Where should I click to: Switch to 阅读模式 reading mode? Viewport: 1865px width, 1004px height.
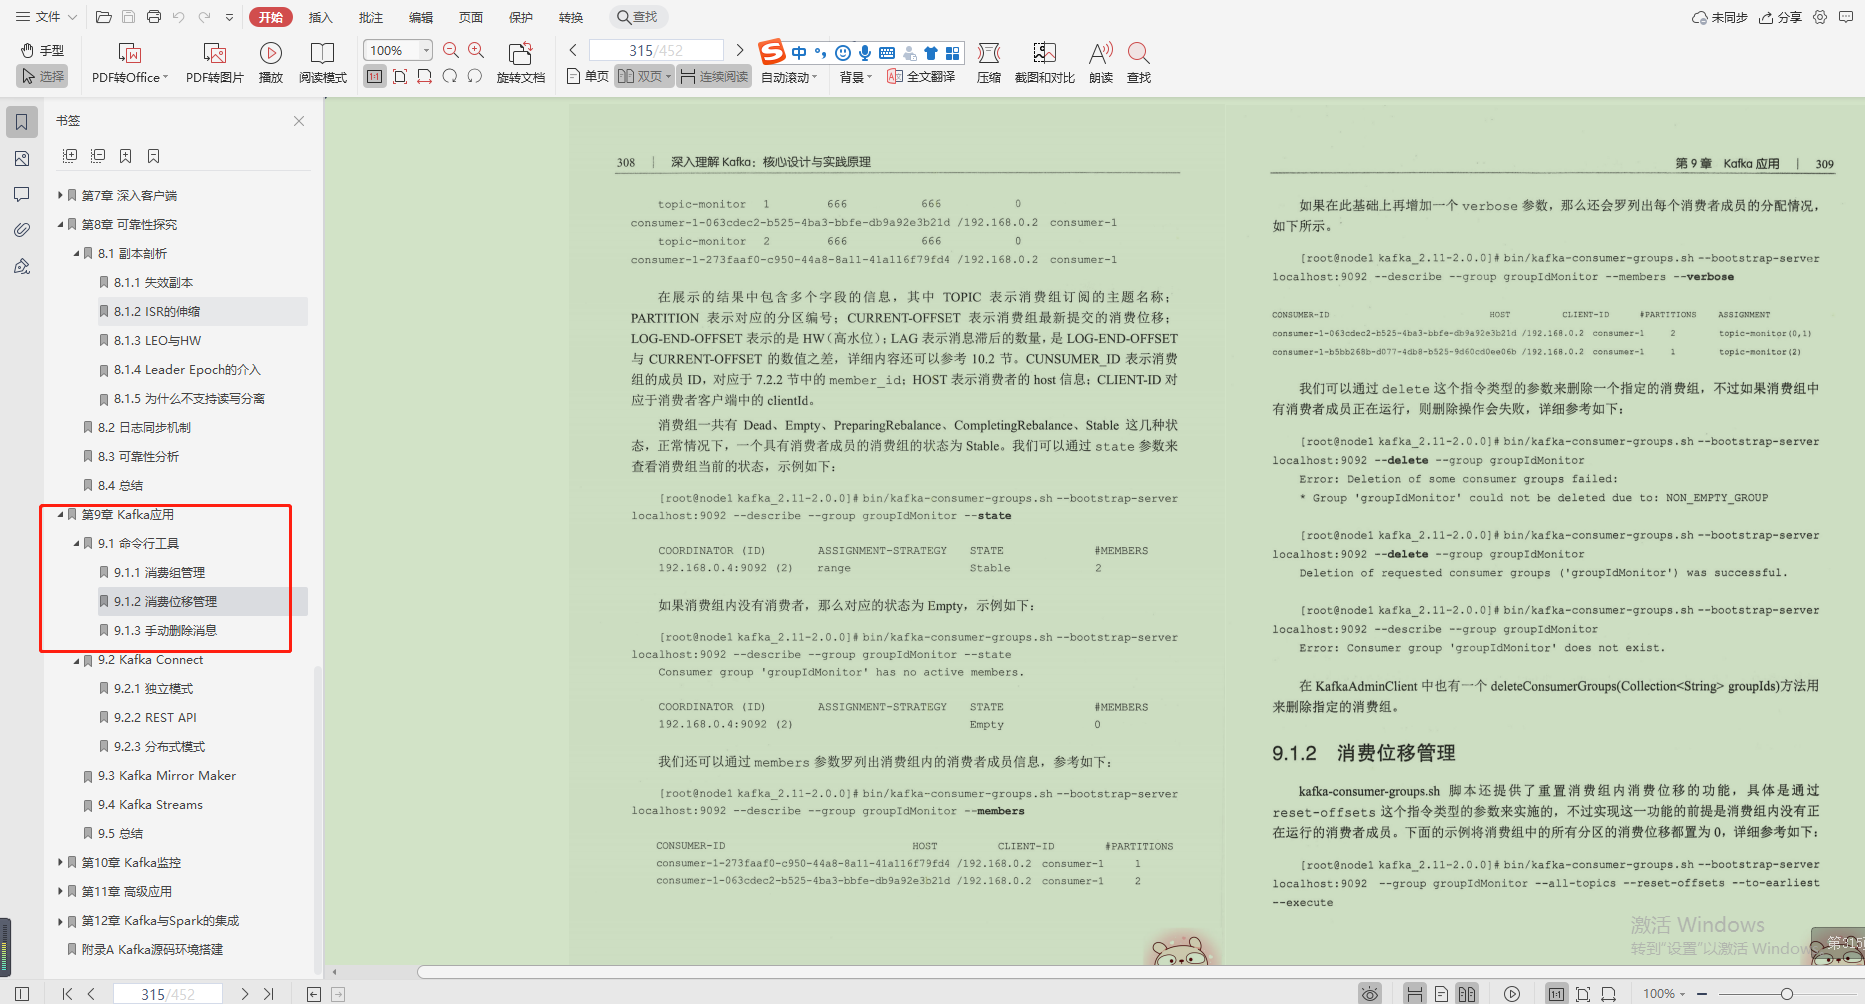(322, 62)
